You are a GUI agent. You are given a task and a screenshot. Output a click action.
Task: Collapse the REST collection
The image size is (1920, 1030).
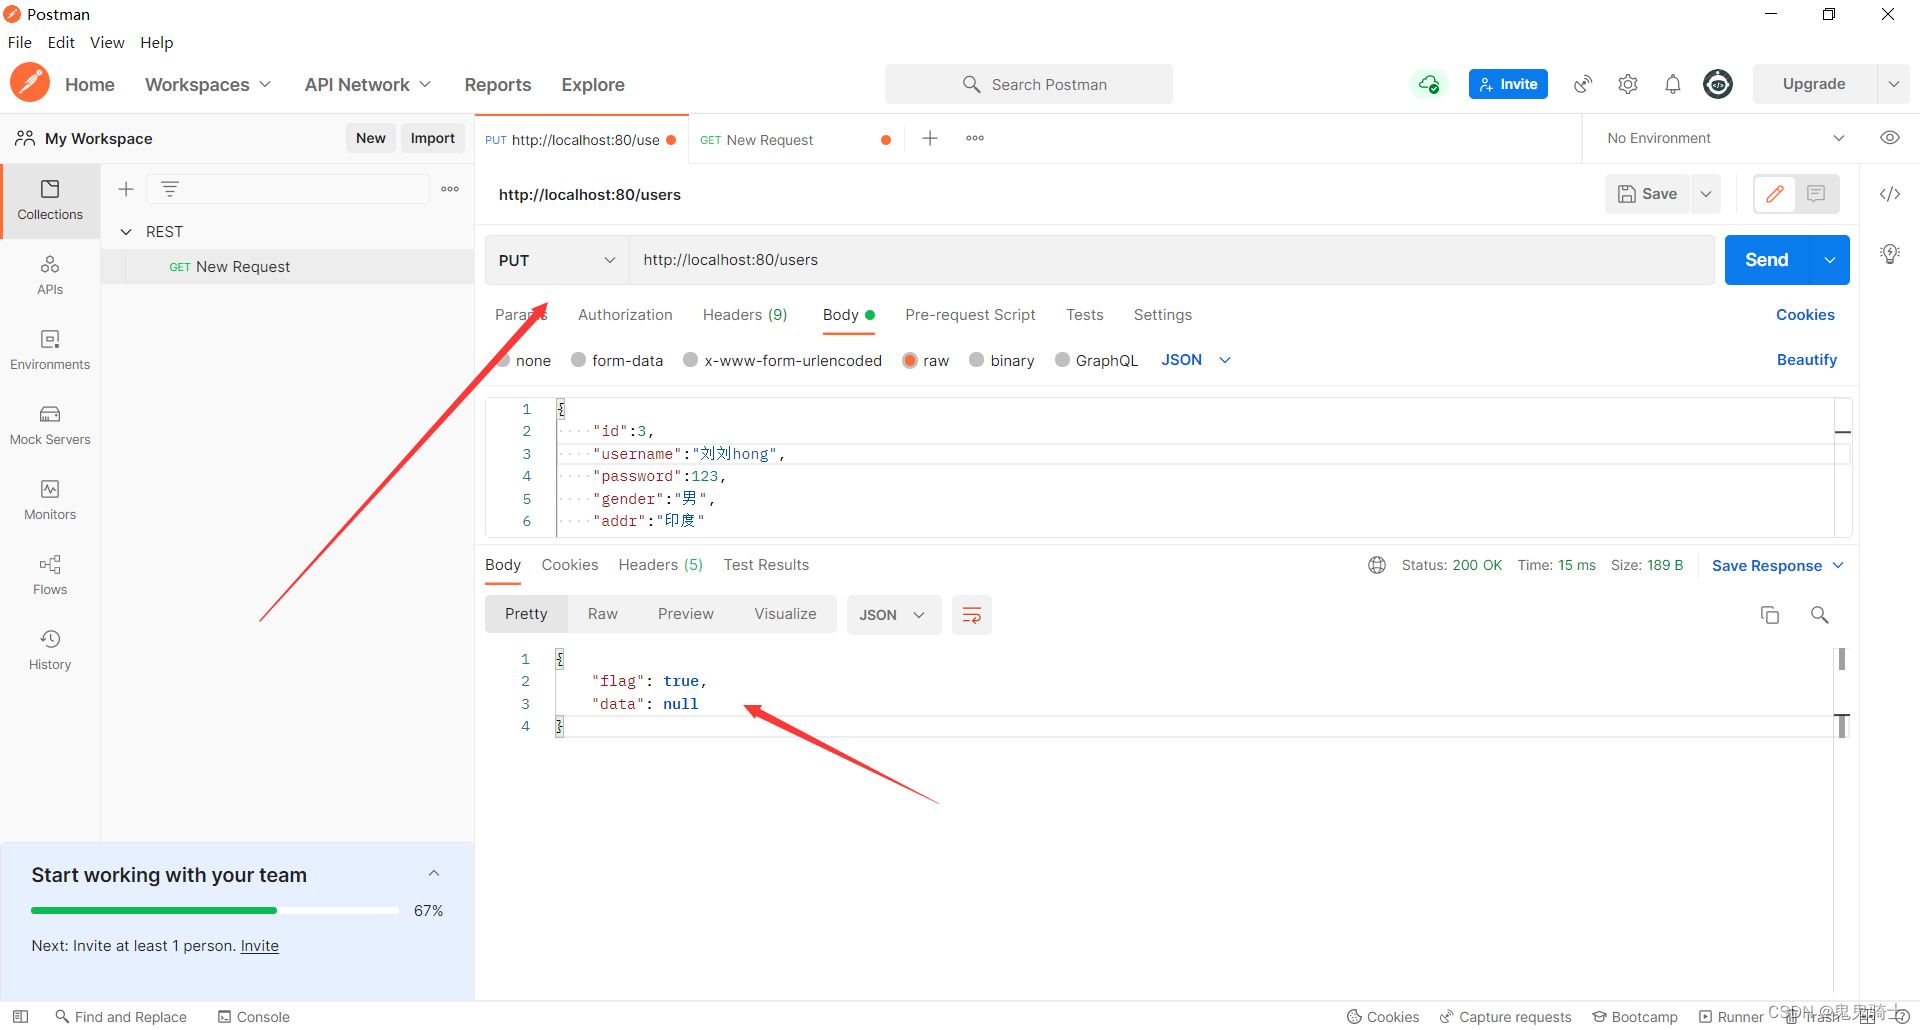tap(126, 232)
